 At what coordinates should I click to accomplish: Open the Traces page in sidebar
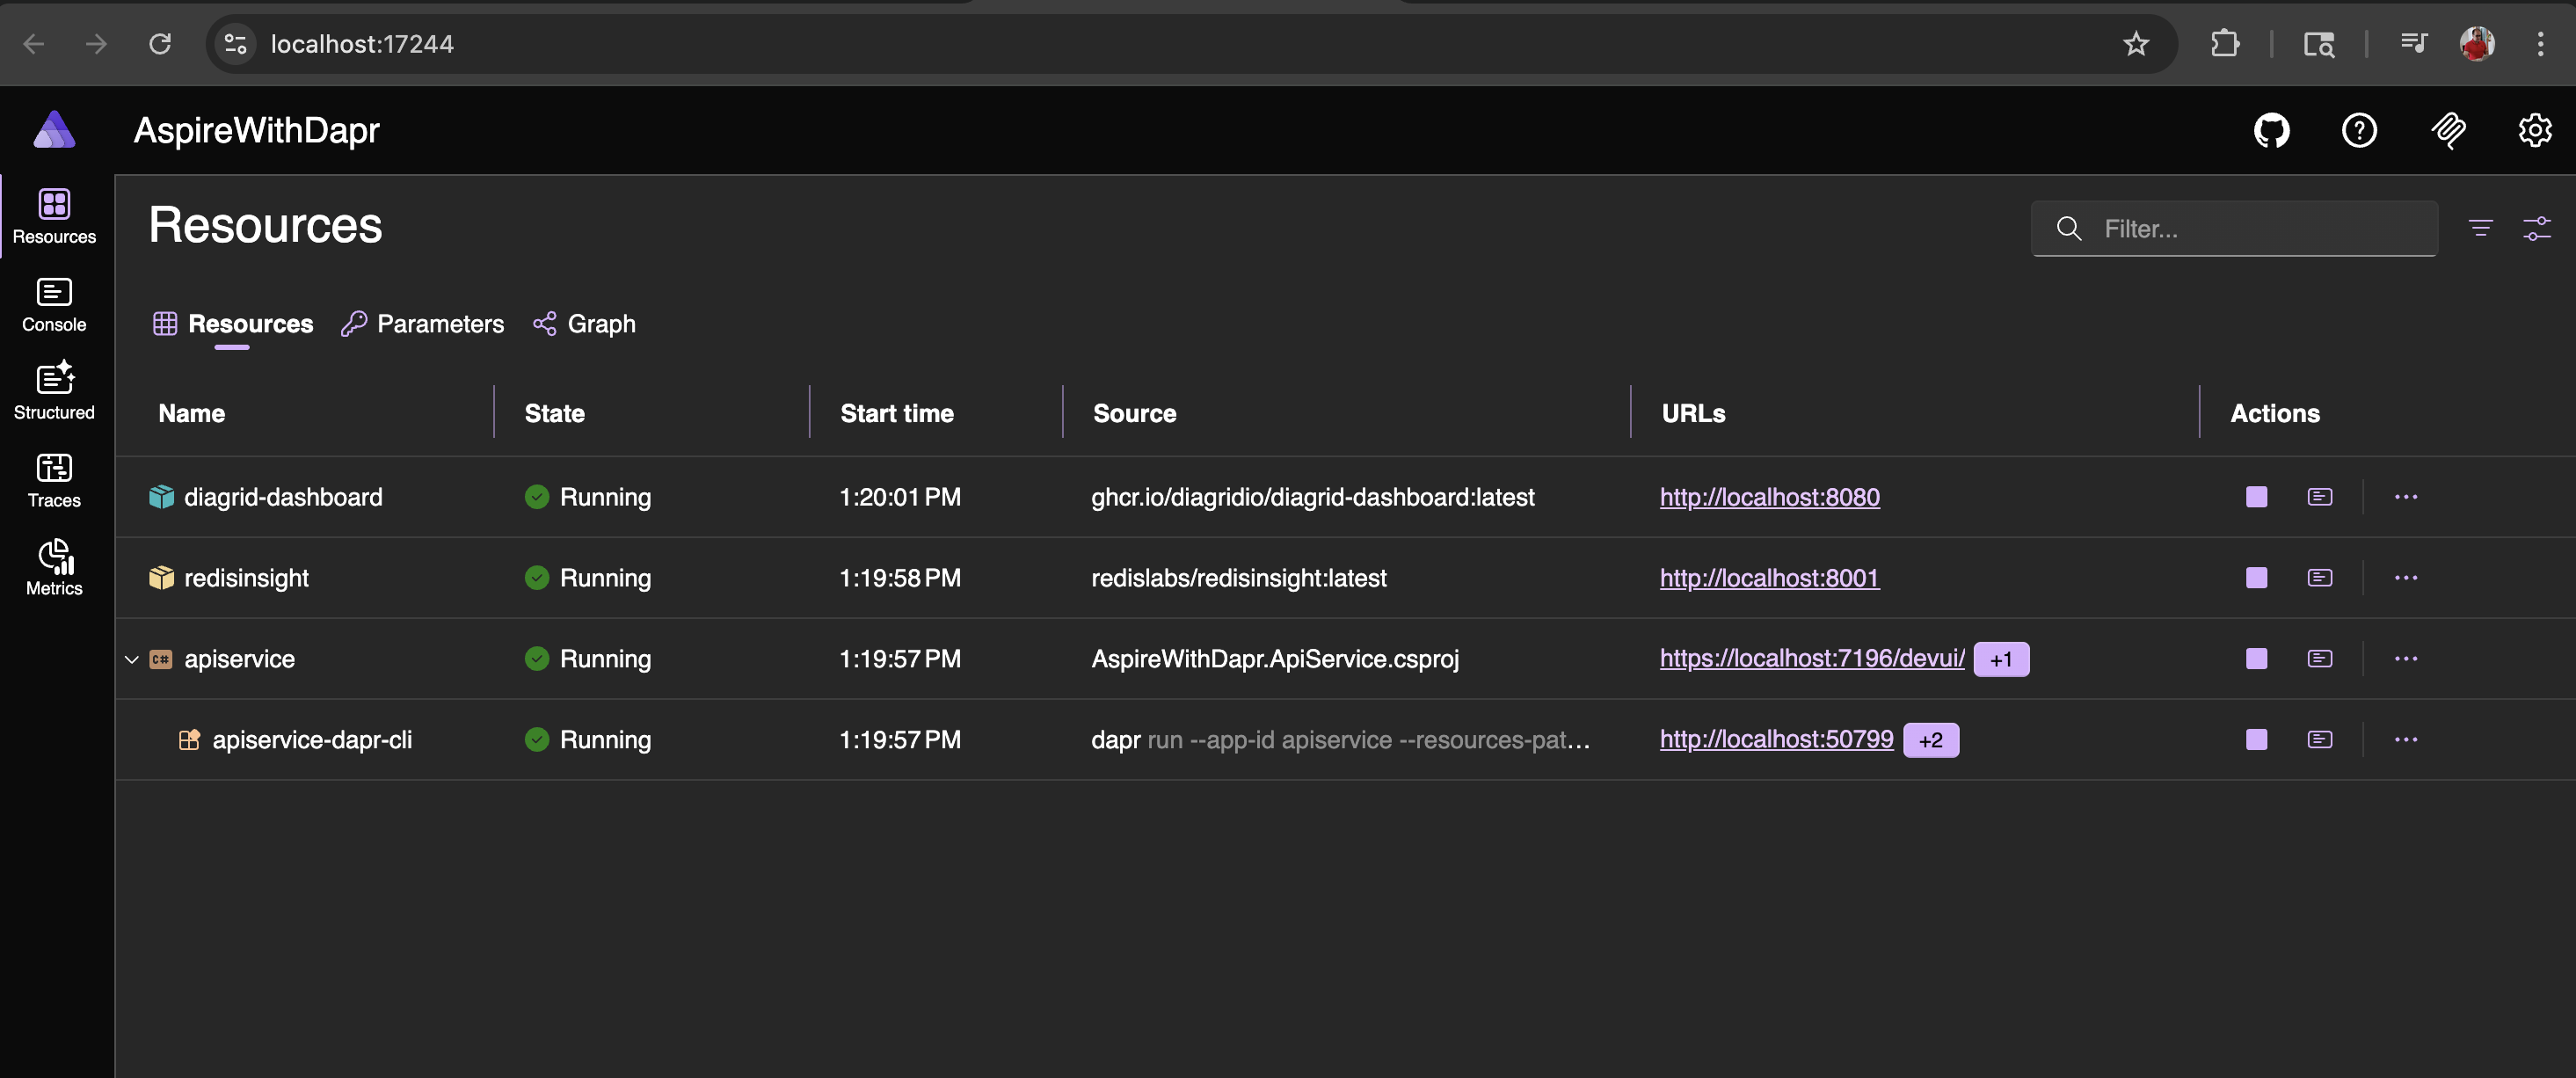tap(54, 480)
